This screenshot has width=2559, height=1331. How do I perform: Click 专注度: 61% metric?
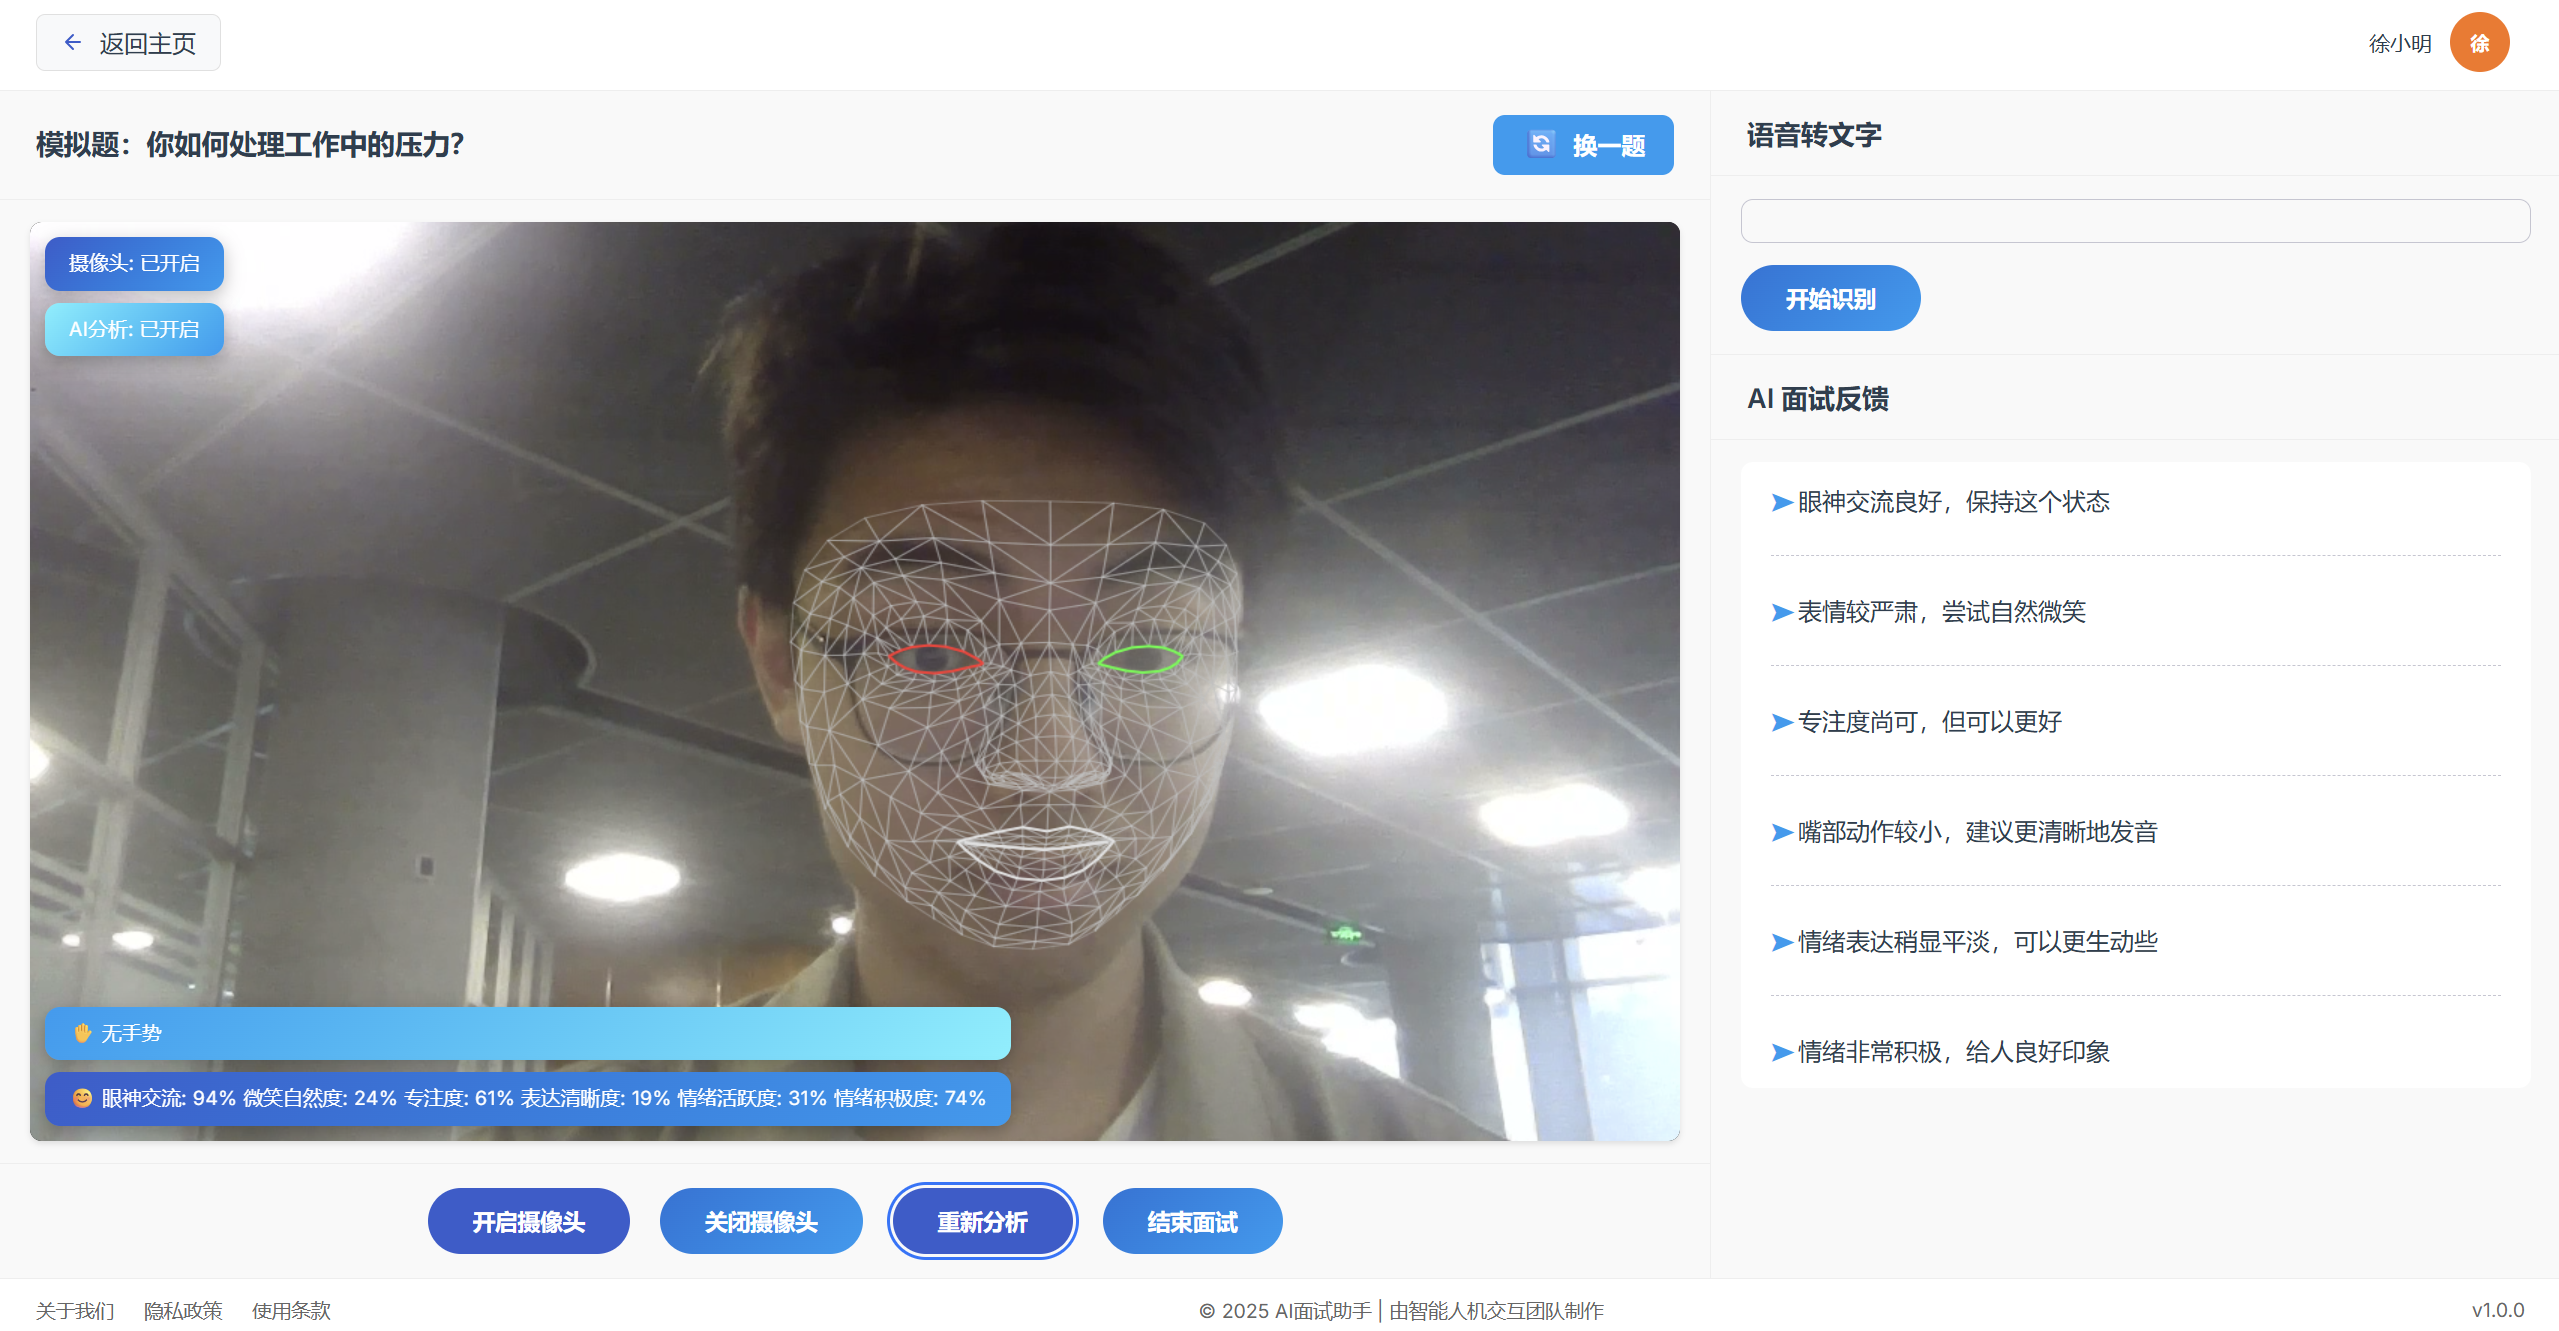(458, 1098)
